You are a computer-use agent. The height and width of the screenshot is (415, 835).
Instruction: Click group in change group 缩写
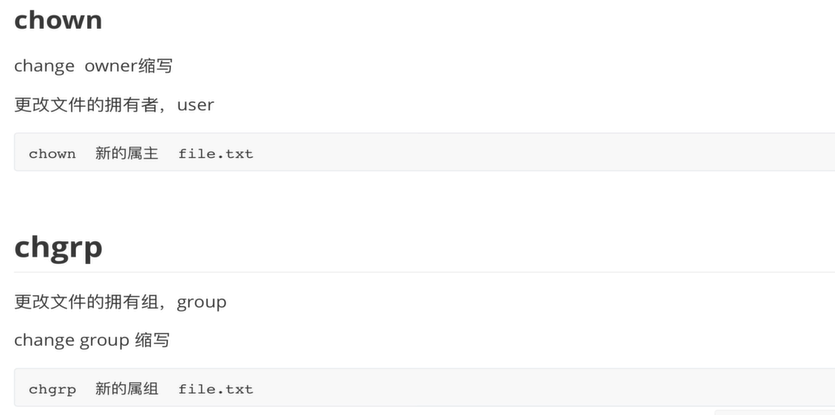point(104,341)
